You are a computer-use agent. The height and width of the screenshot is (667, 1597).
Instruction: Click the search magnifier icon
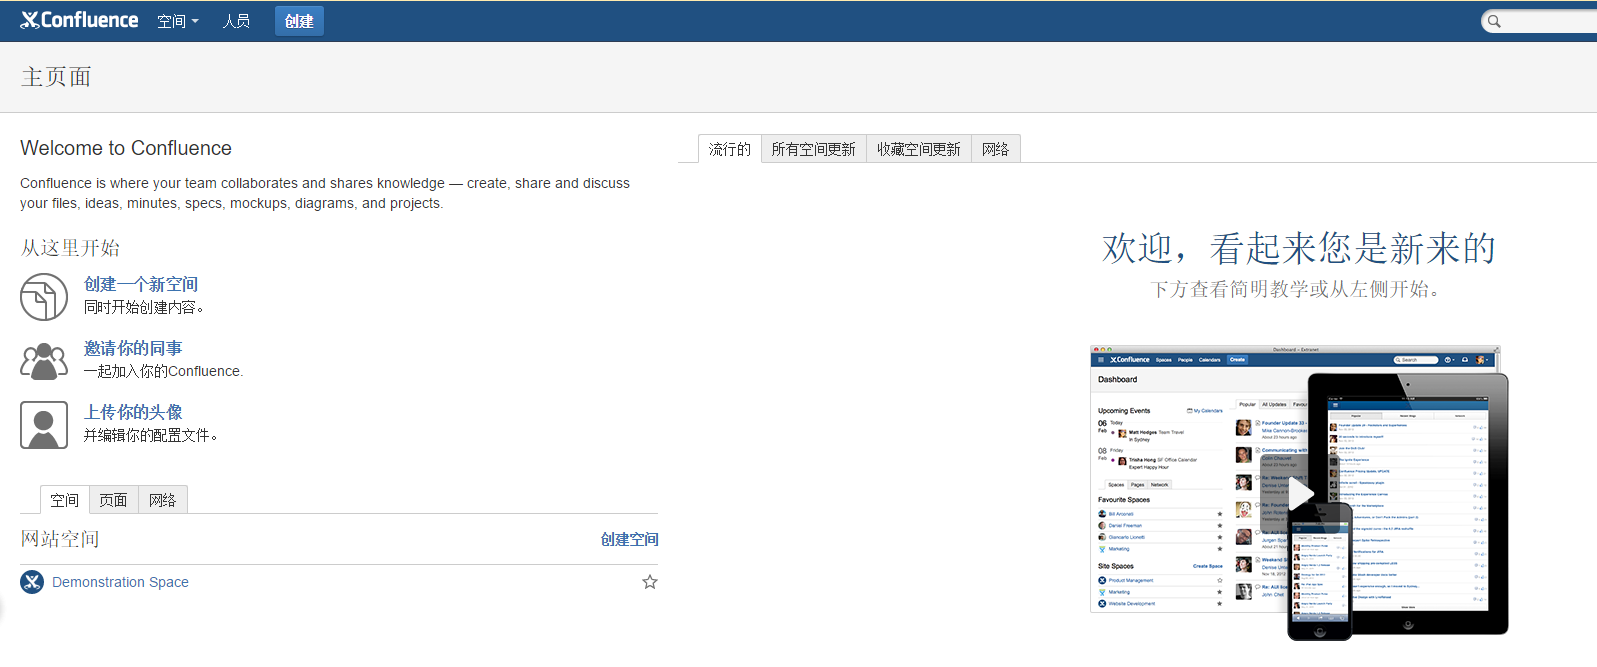coord(1494,21)
